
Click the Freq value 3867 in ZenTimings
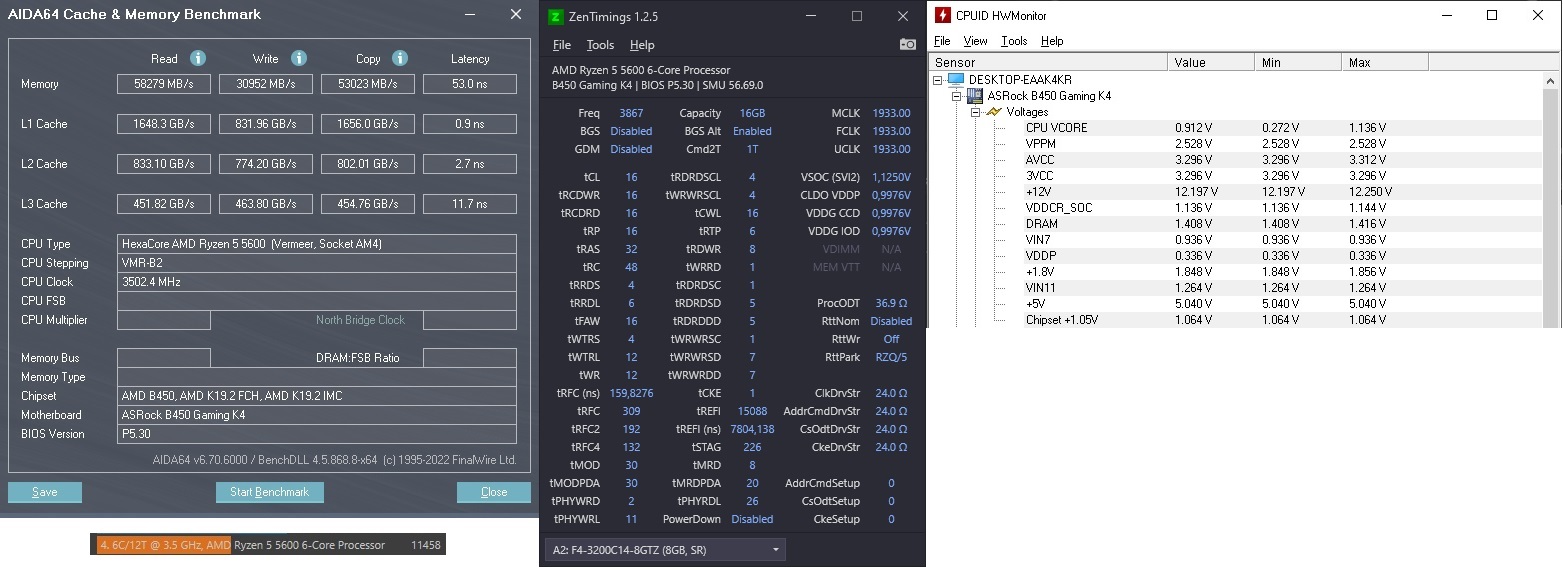(631, 113)
